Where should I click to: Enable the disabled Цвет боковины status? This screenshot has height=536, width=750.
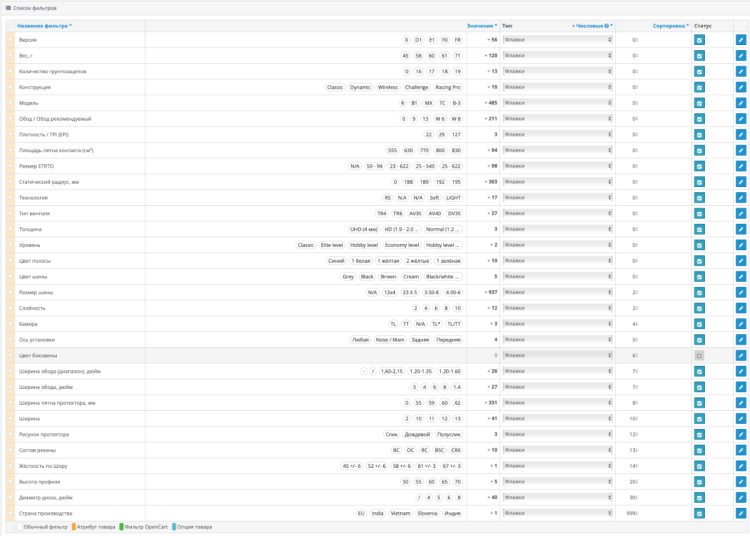pyautogui.click(x=699, y=356)
